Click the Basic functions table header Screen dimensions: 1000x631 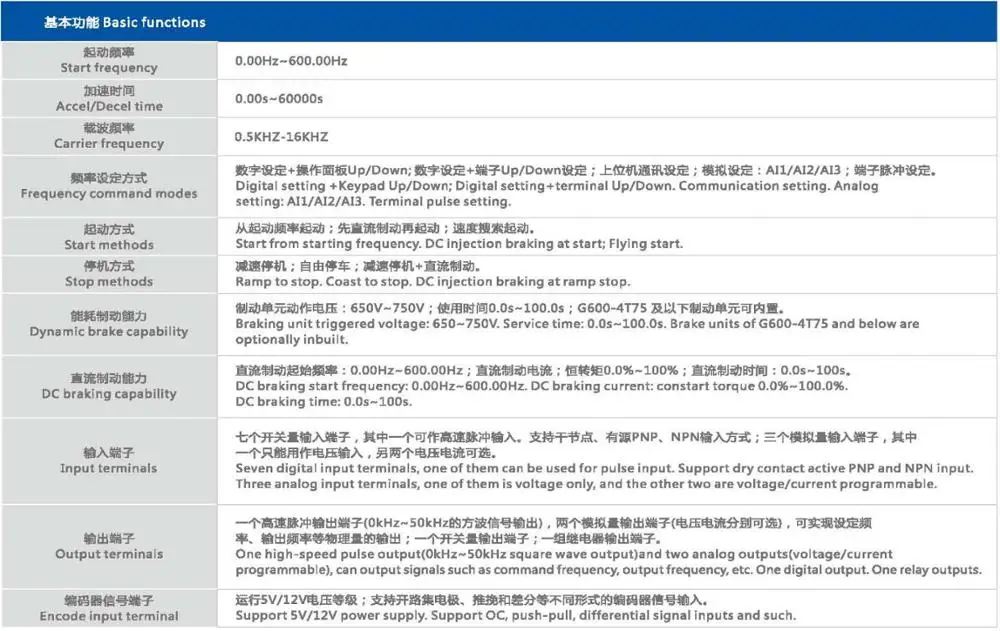[124, 22]
